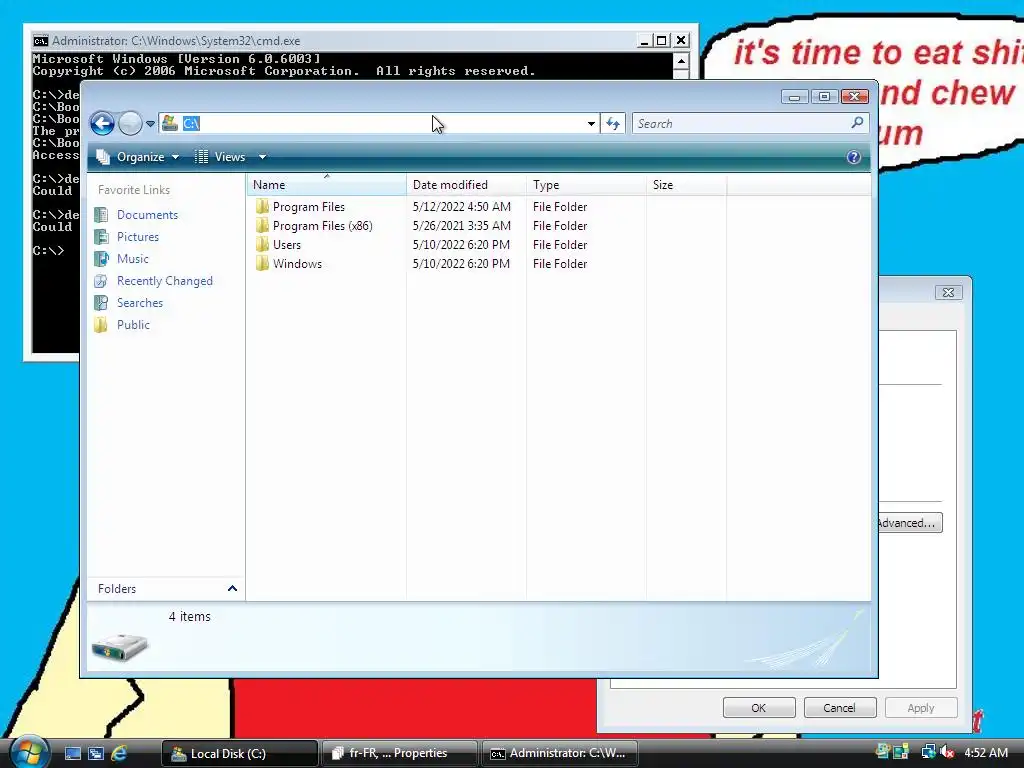The height and width of the screenshot is (768, 1024).
Task: Click the Searches icon in sidebar
Action: tap(101, 303)
